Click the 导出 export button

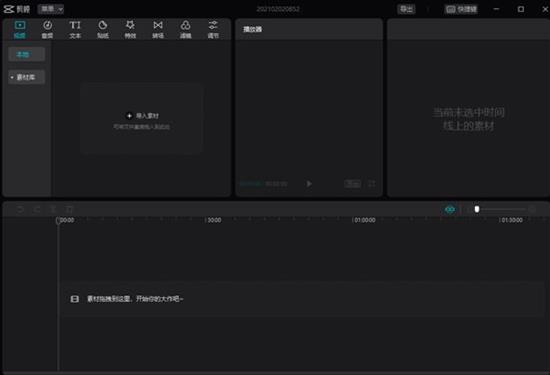[x=407, y=9]
